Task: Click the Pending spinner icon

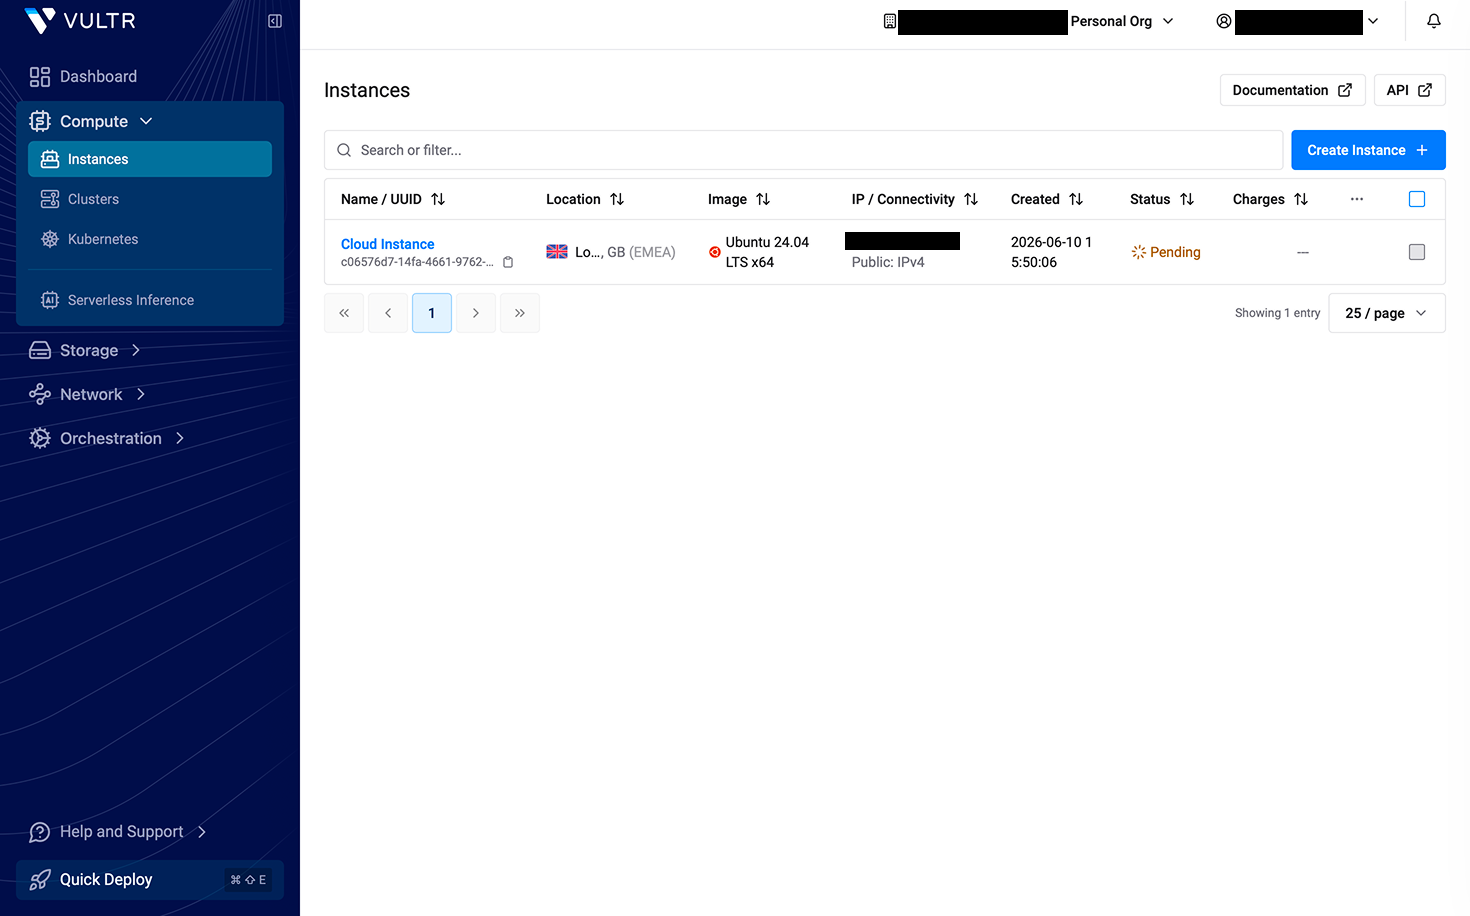Action: click(1138, 252)
